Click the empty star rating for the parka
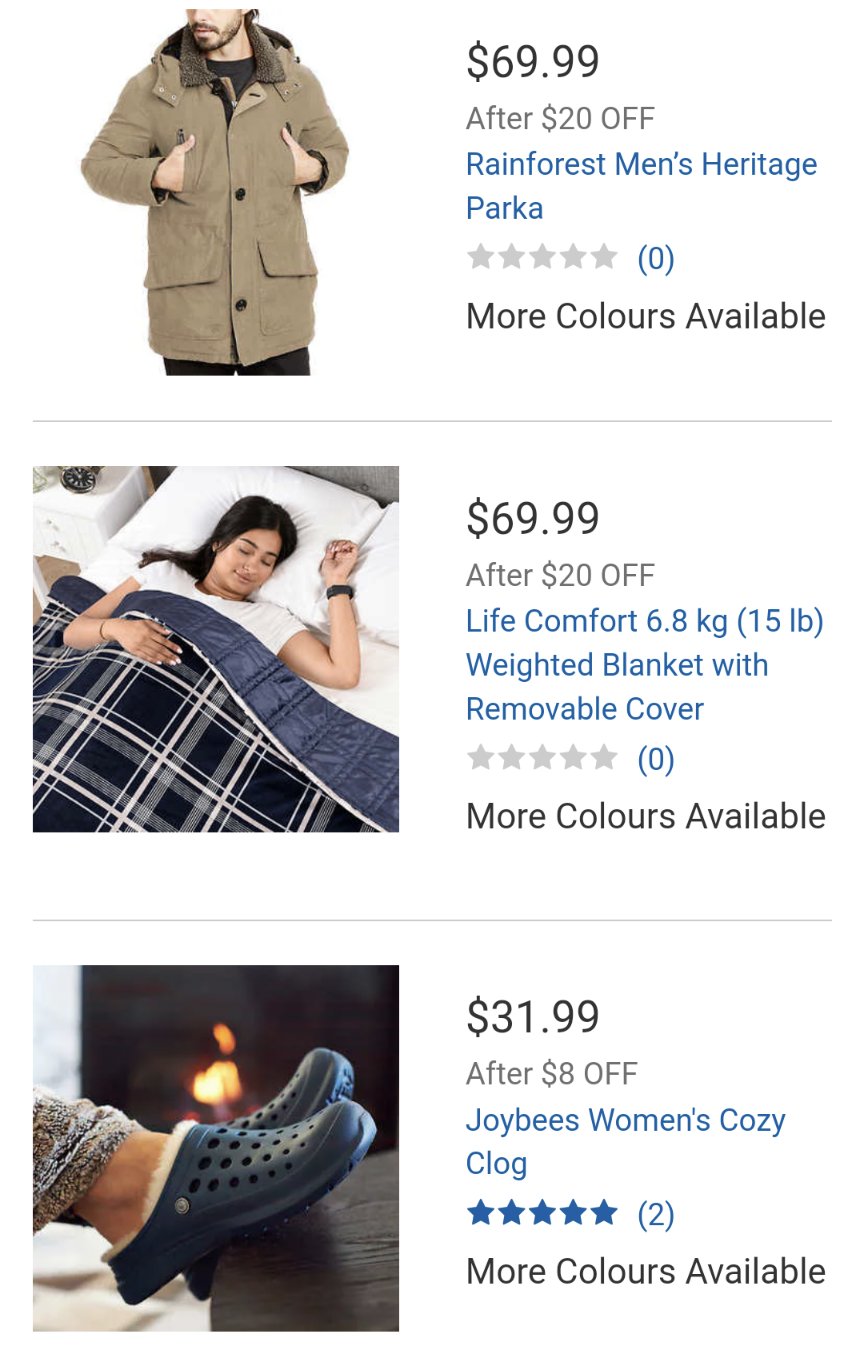This screenshot has height=1365, width=864. point(542,258)
